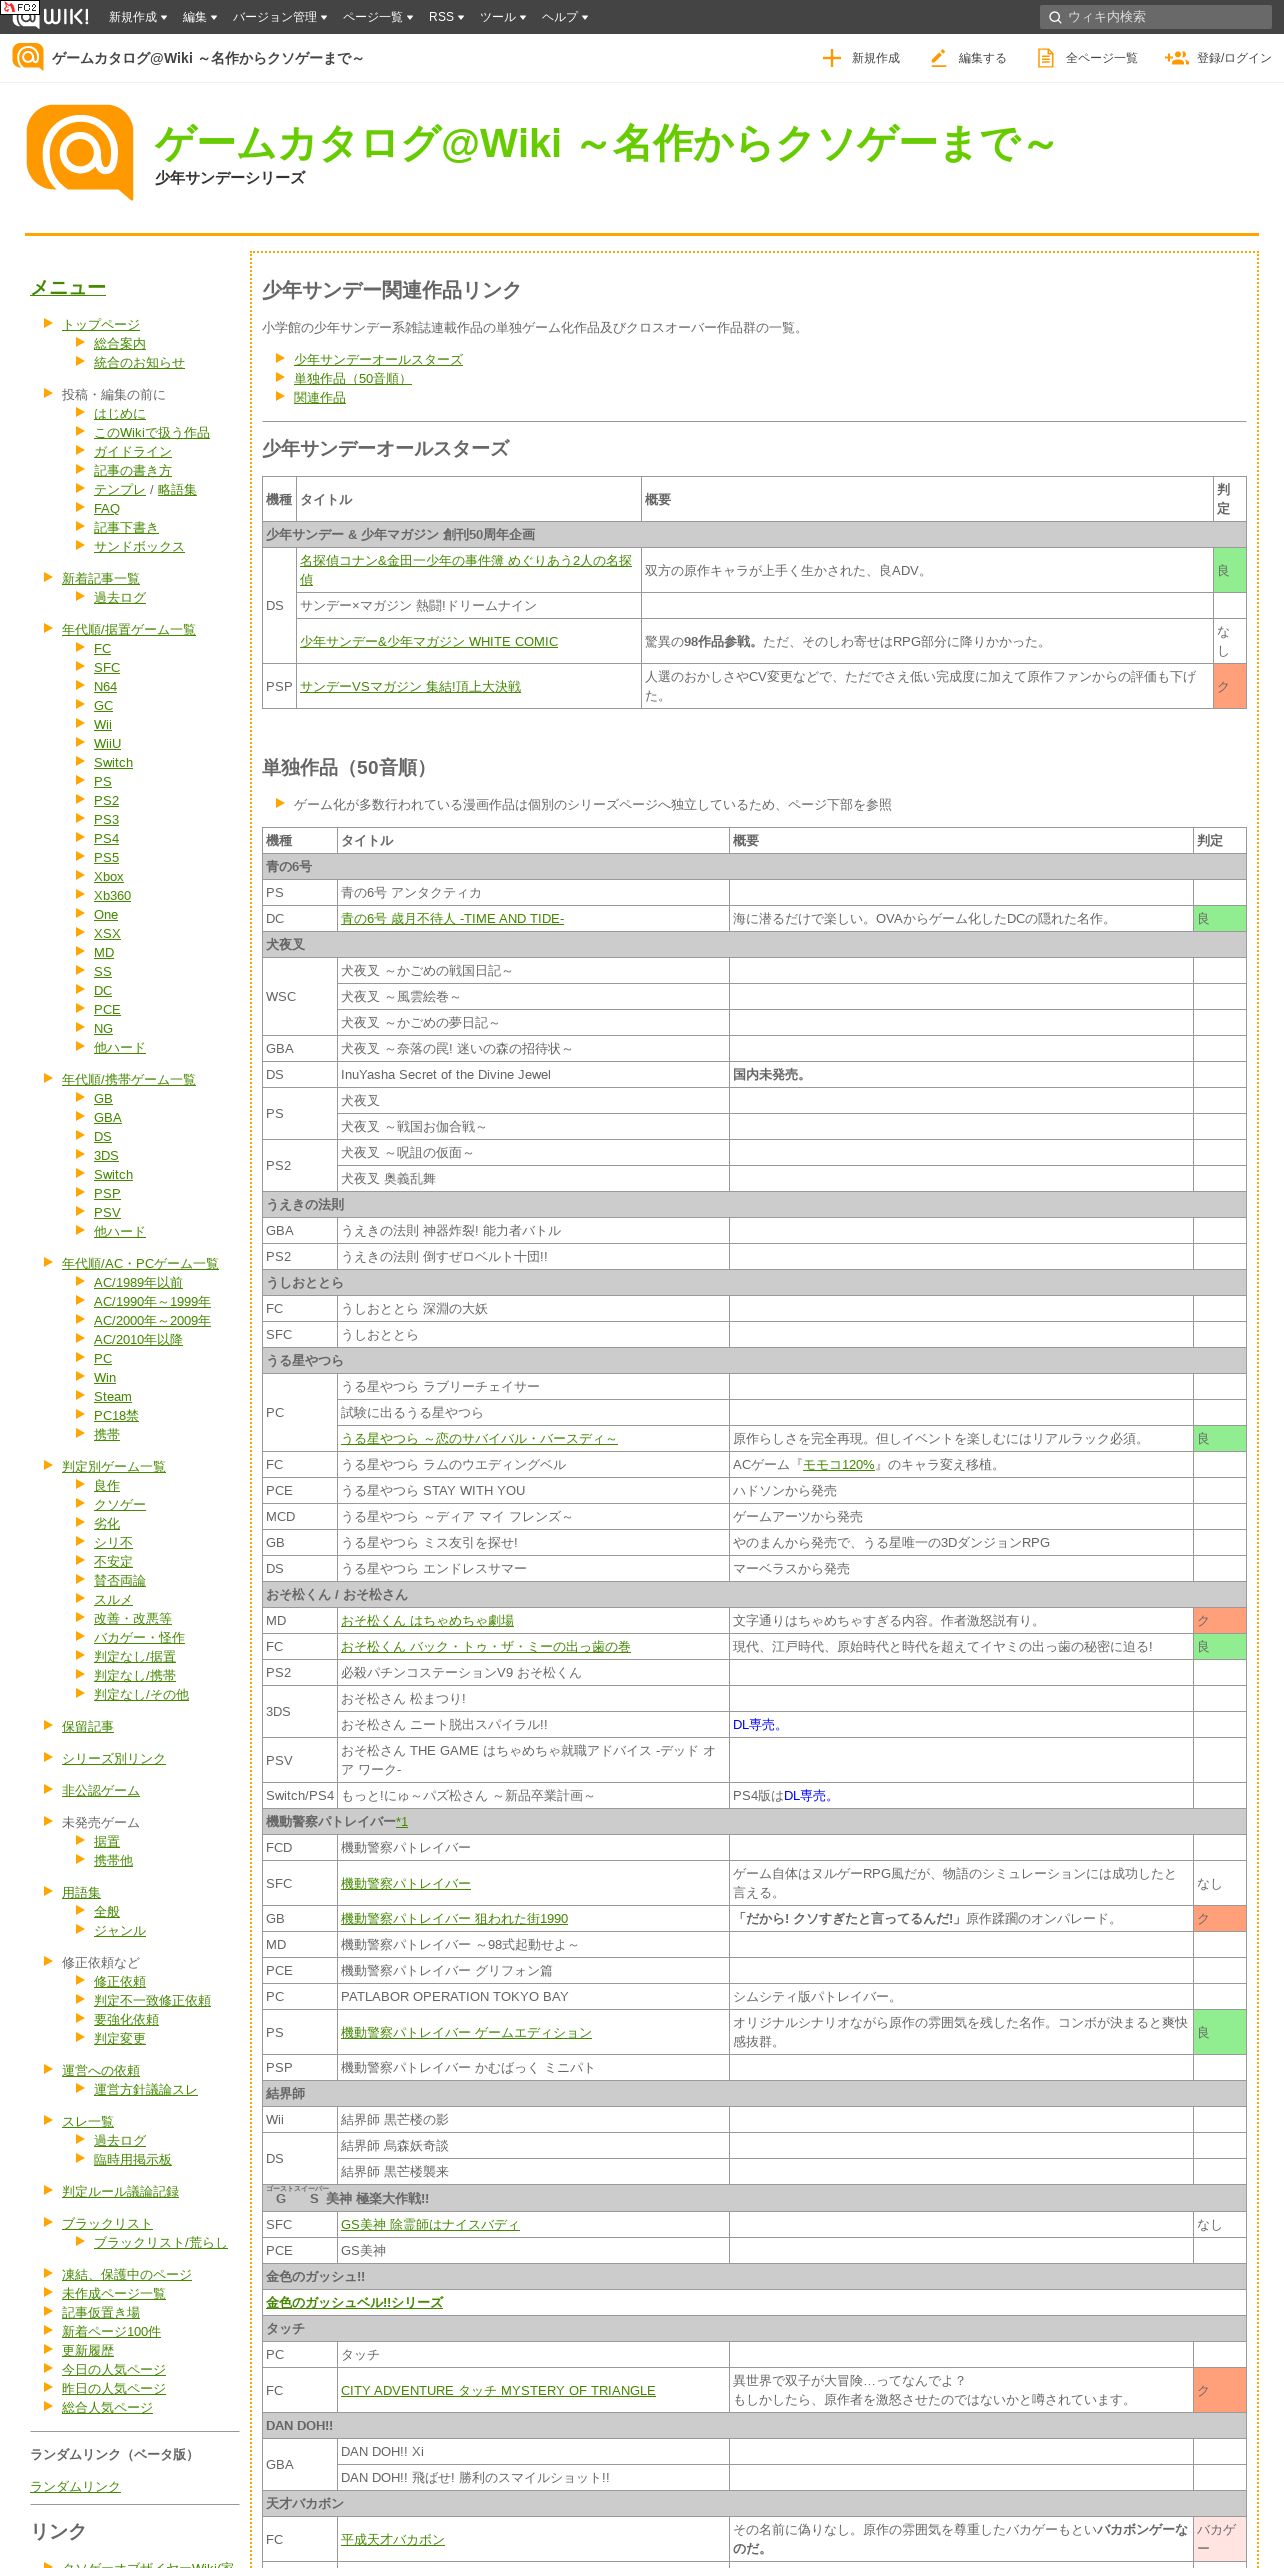Open クソゲー rating list link
This screenshot has height=2568, width=1284.
click(120, 1505)
